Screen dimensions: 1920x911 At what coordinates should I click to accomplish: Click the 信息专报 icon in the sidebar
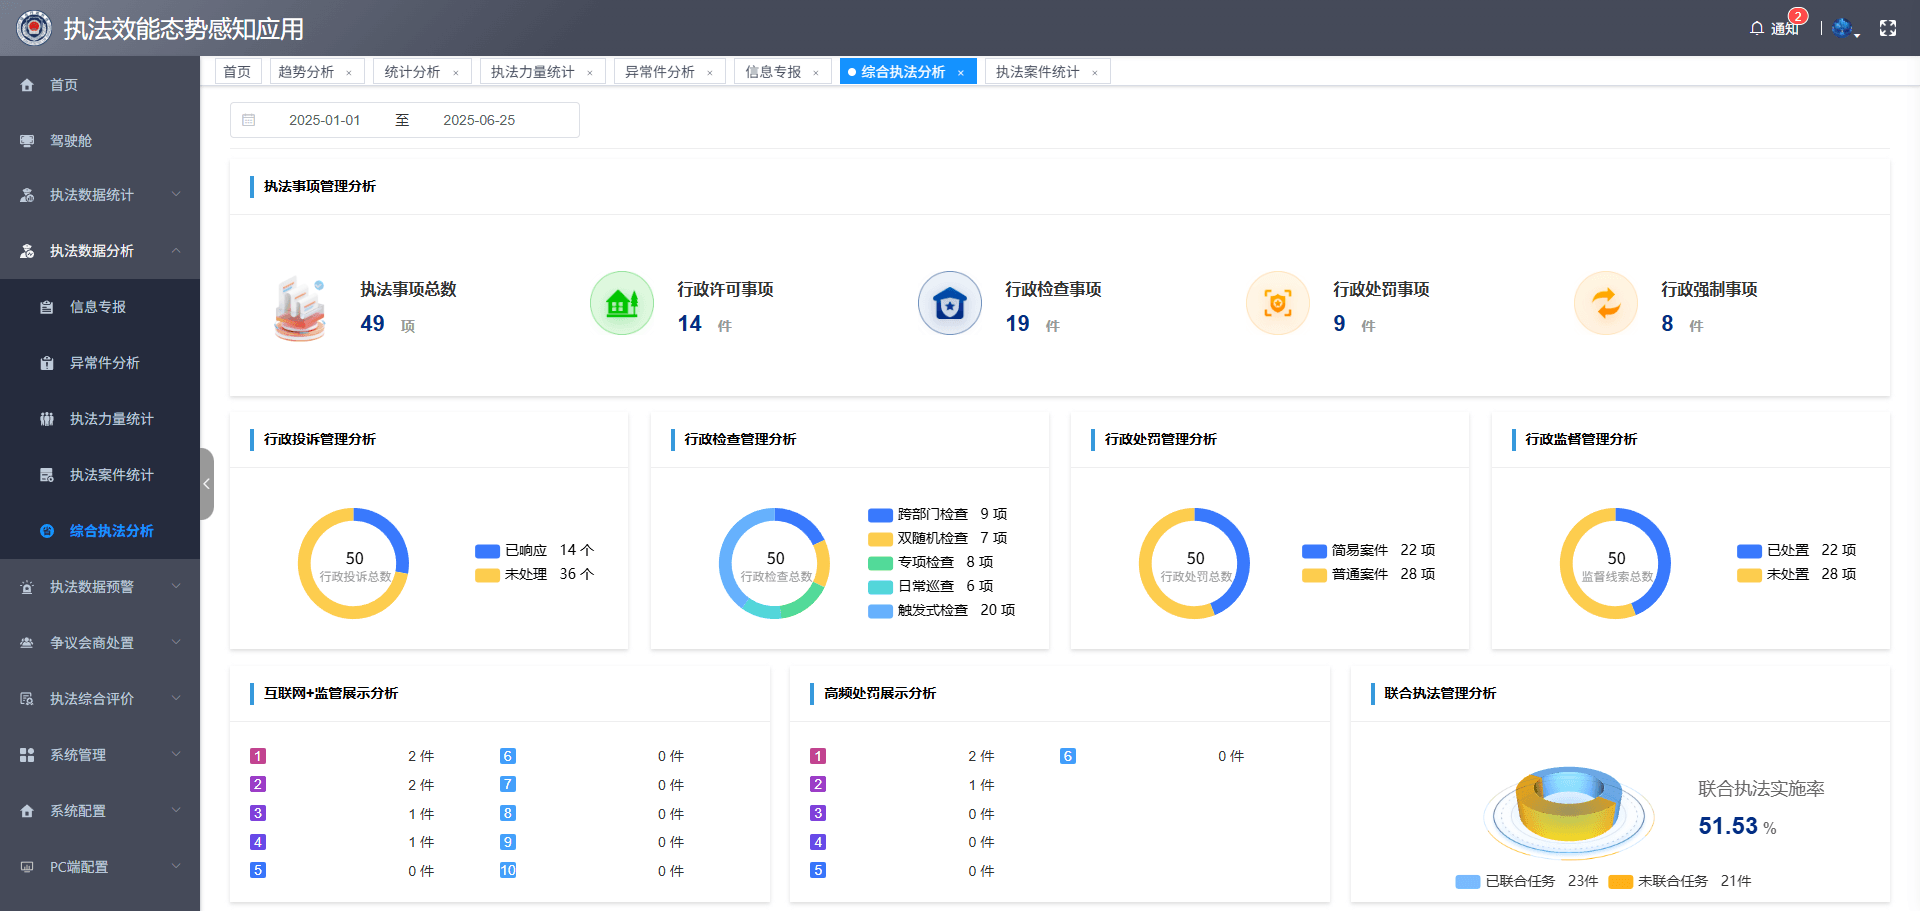click(x=47, y=306)
